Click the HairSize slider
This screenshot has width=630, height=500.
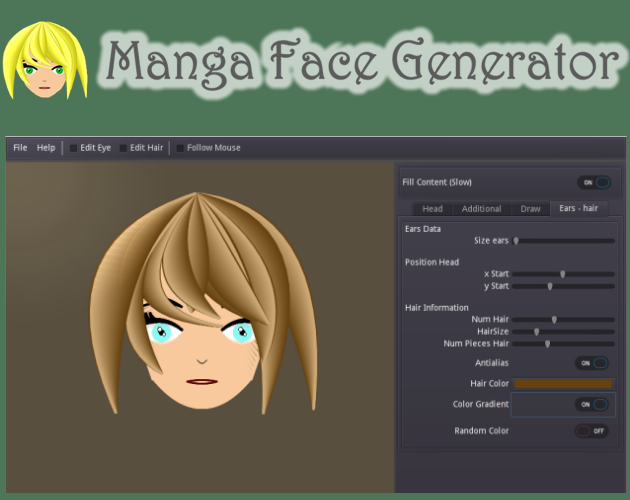(x=564, y=332)
